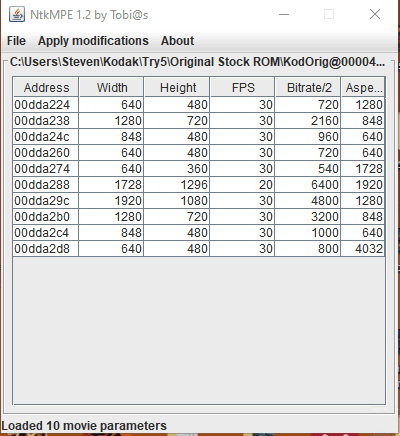
Task: Select address cell 00dda274
Action: coord(46,169)
